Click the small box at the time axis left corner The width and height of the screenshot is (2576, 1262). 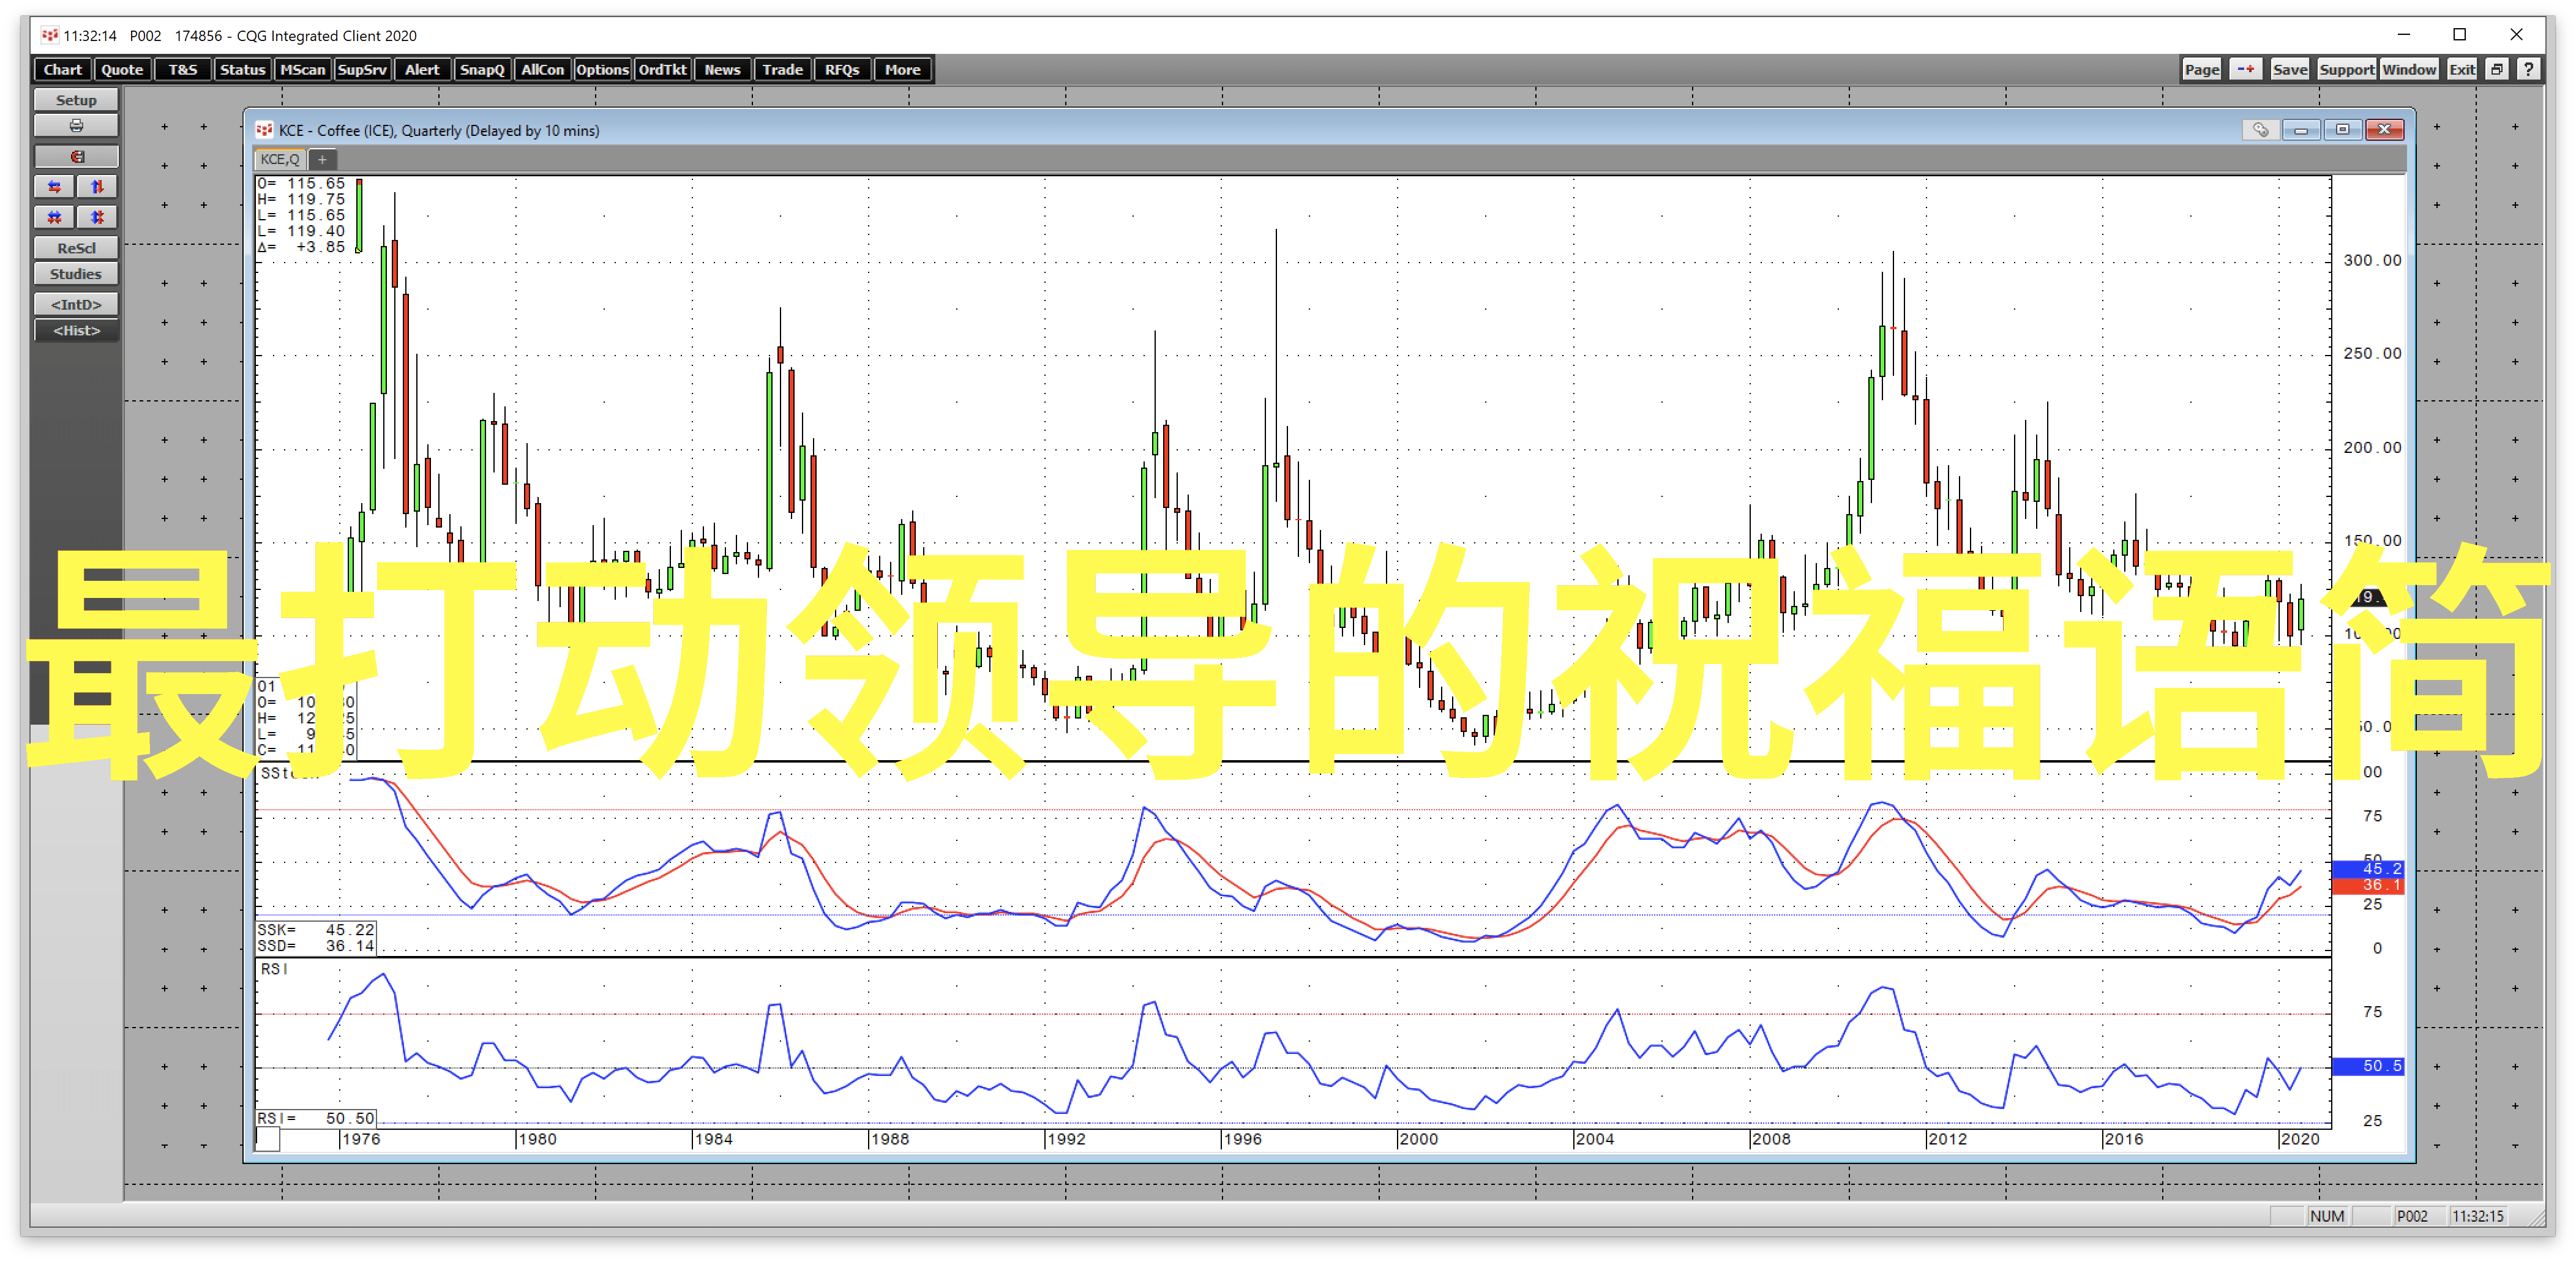[268, 1139]
